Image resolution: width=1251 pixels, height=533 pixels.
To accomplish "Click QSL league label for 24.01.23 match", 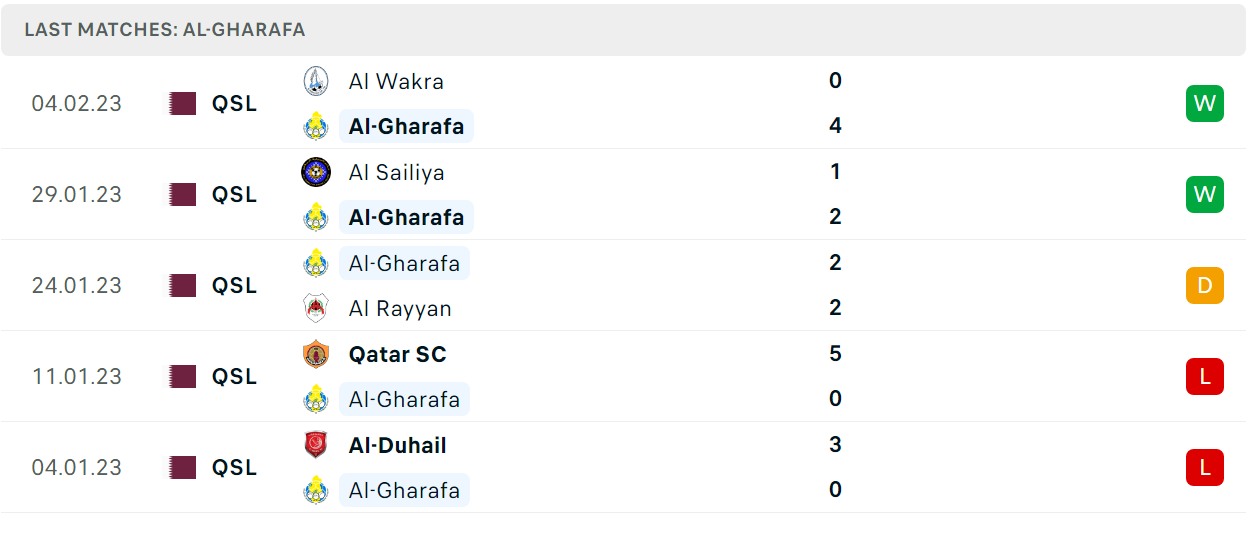I will pos(234,285).
